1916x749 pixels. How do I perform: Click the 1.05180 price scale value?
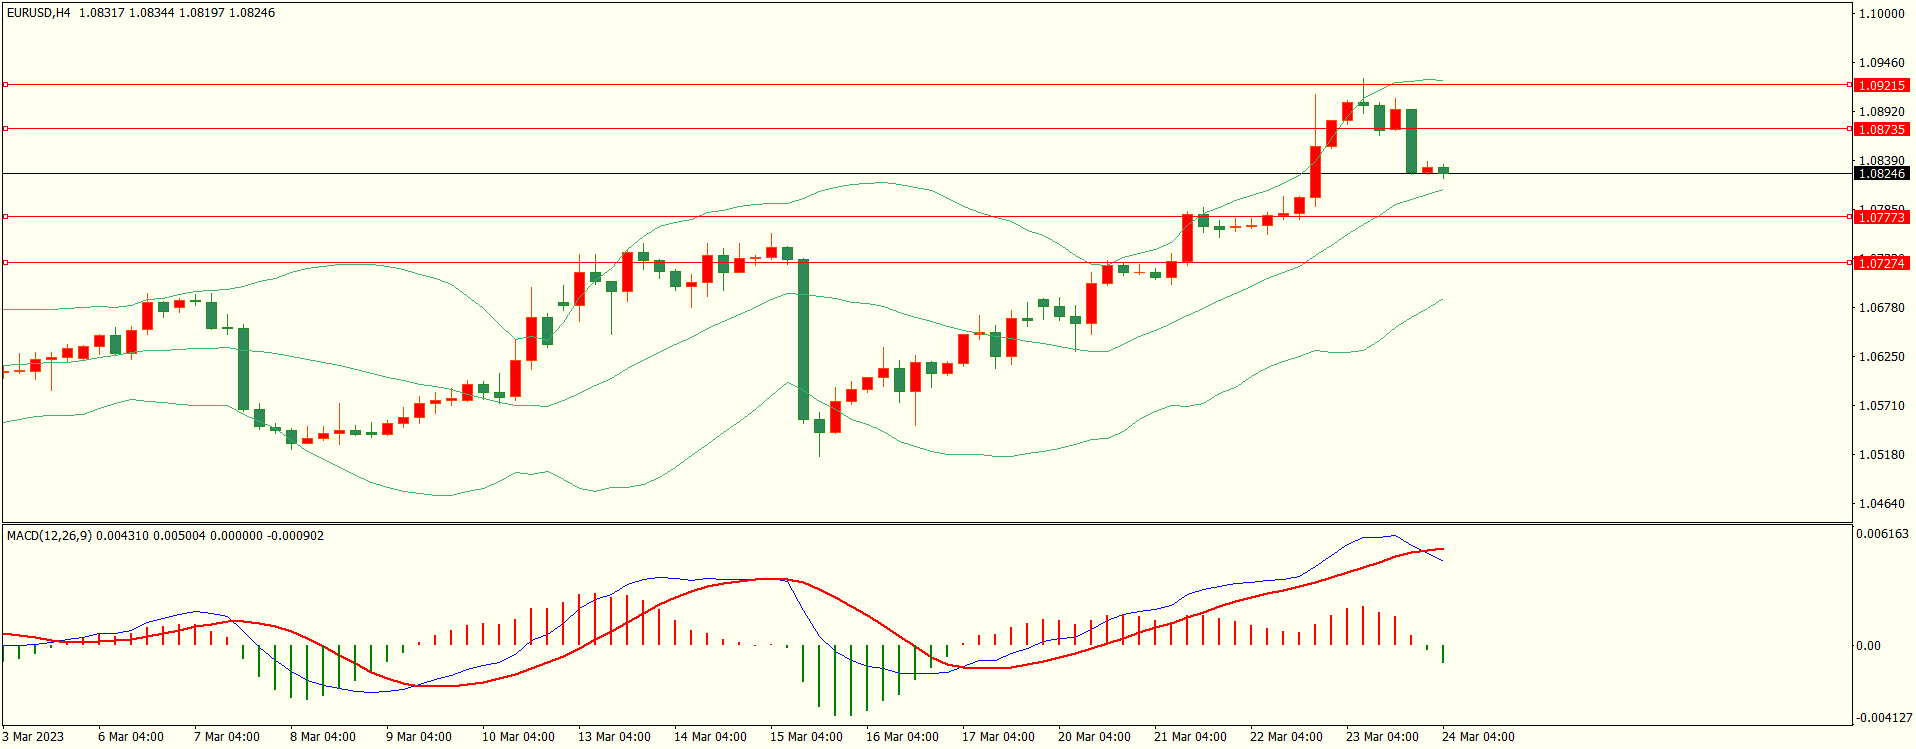1881,455
